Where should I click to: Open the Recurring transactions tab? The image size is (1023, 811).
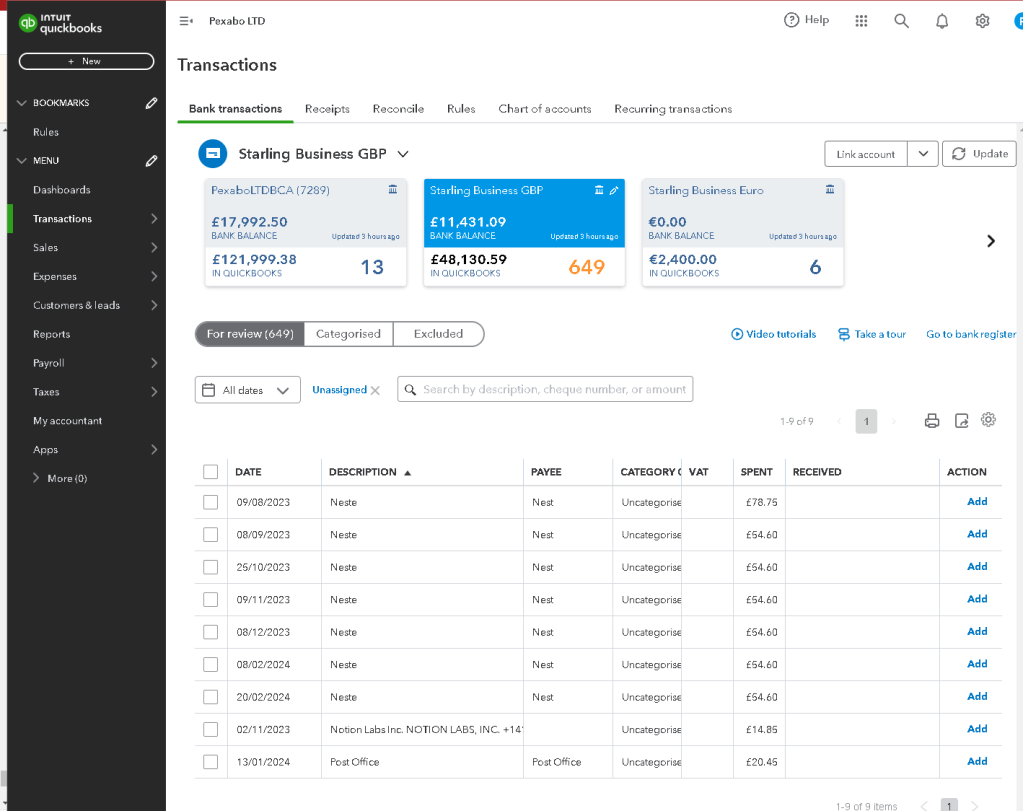pos(673,109)
